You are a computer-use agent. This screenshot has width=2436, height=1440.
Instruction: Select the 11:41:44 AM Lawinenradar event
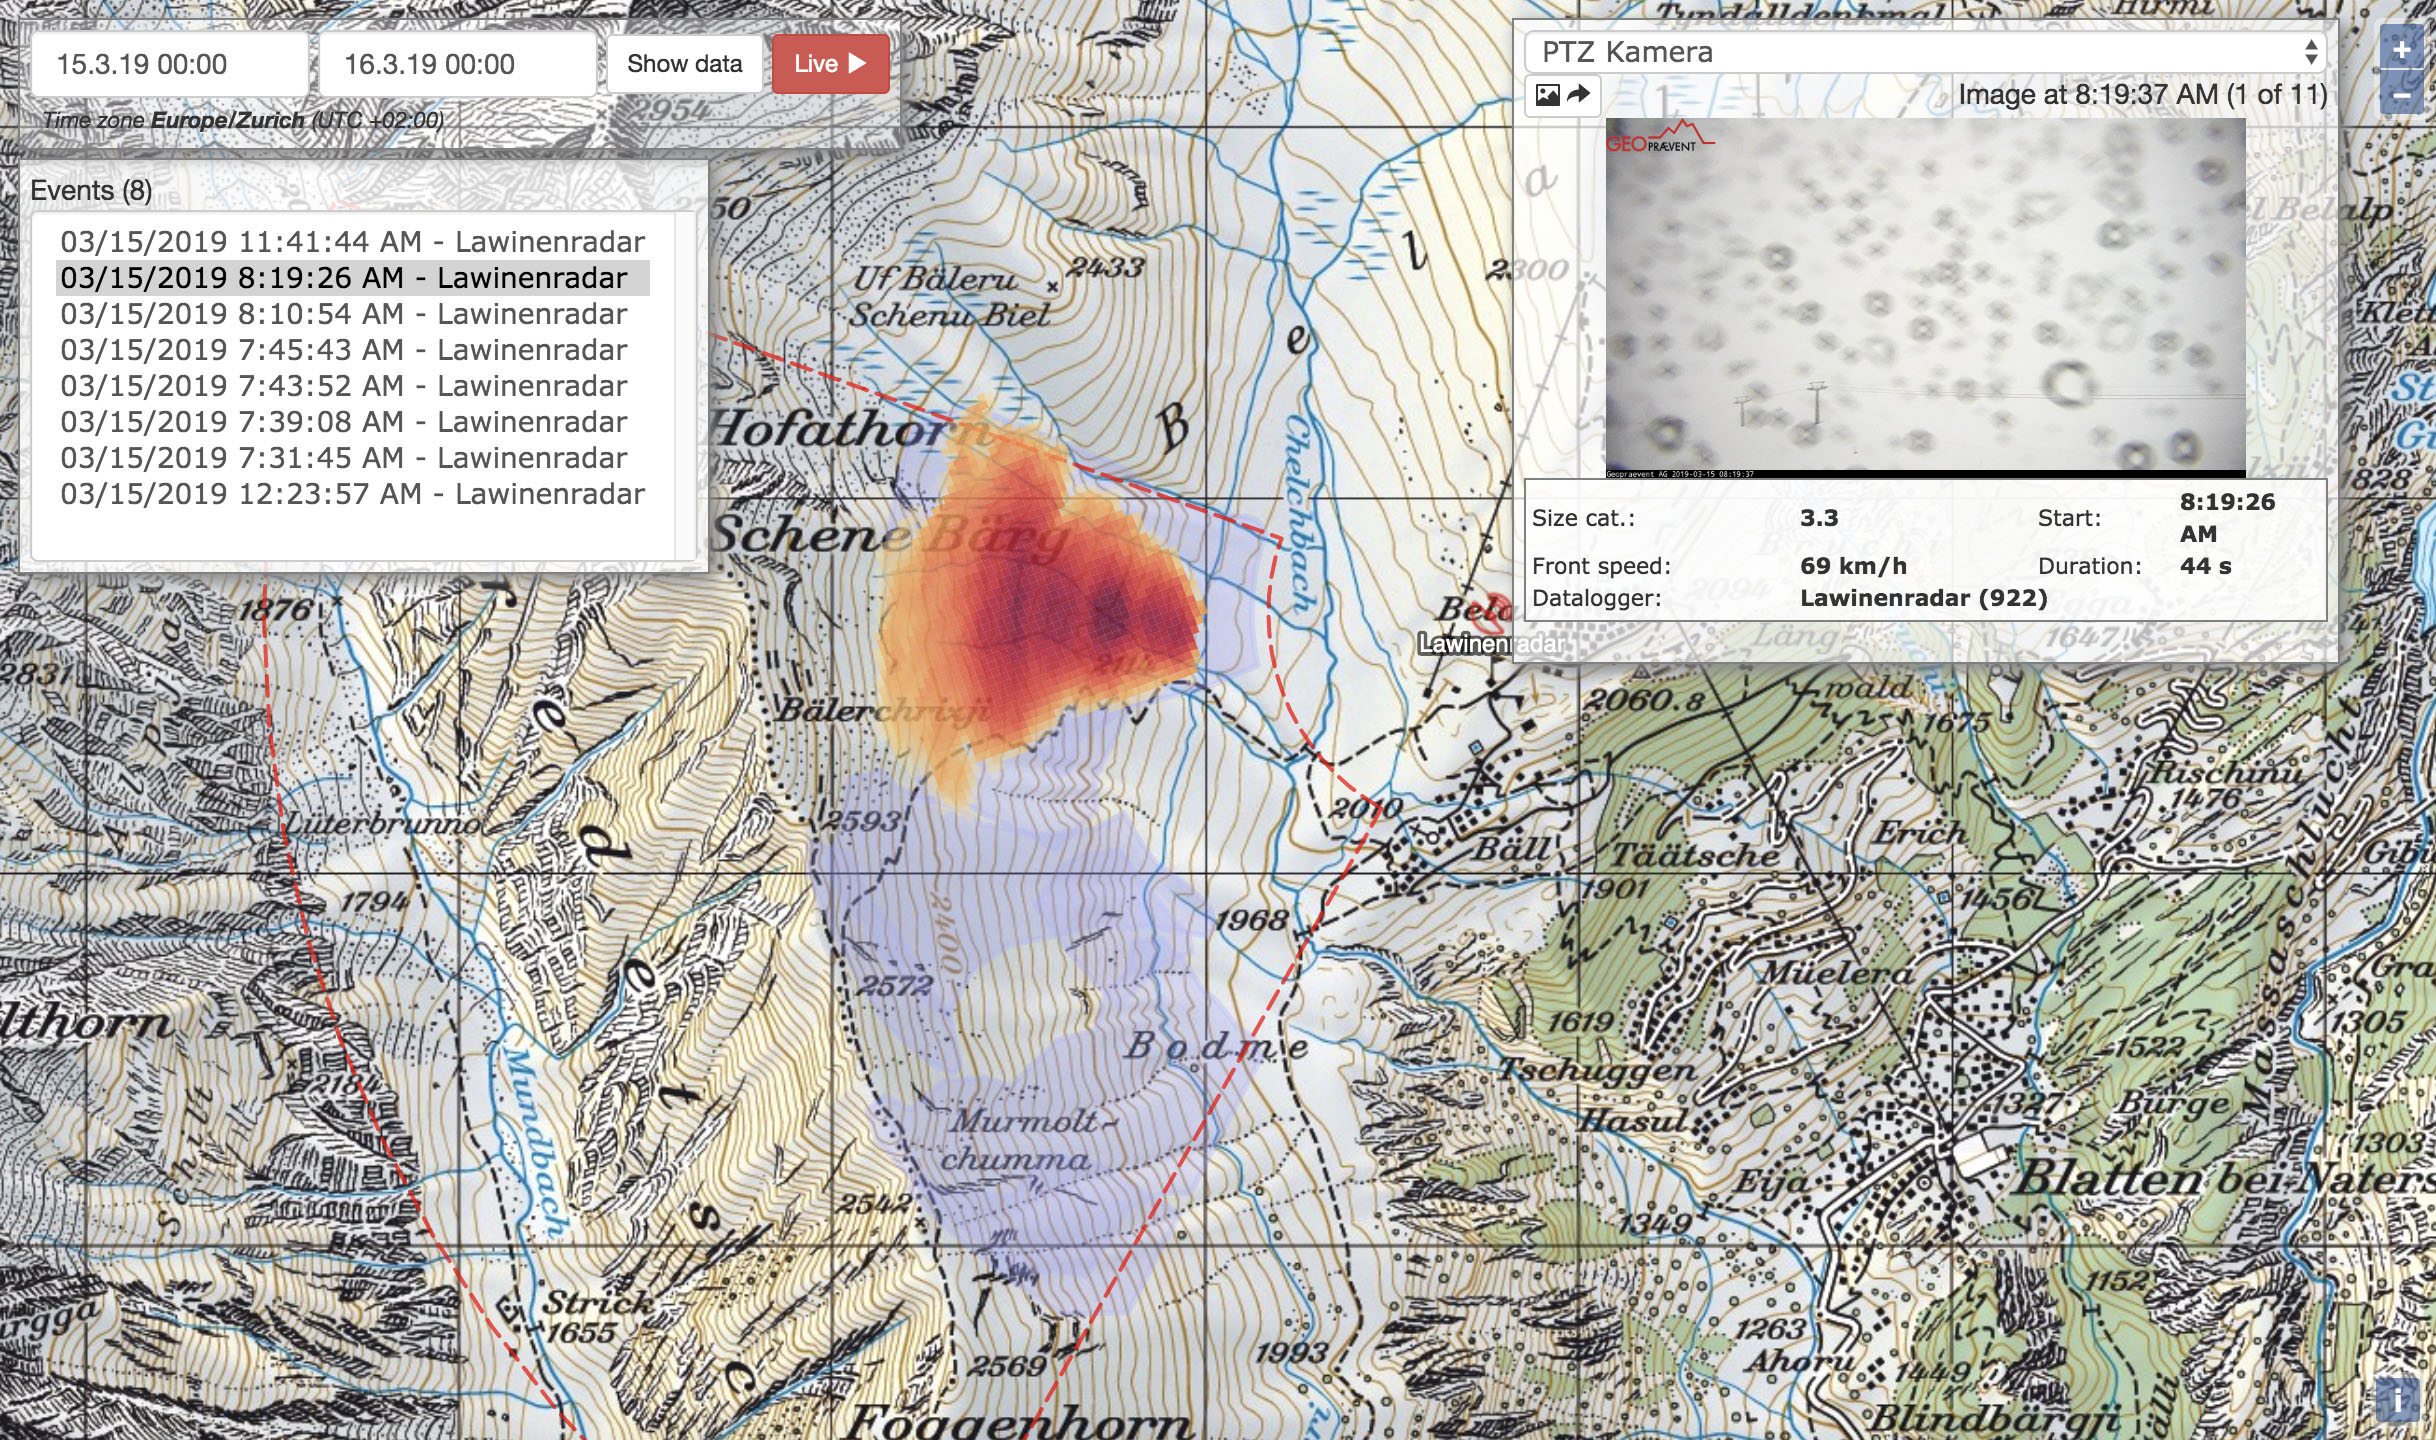(353, 242)
